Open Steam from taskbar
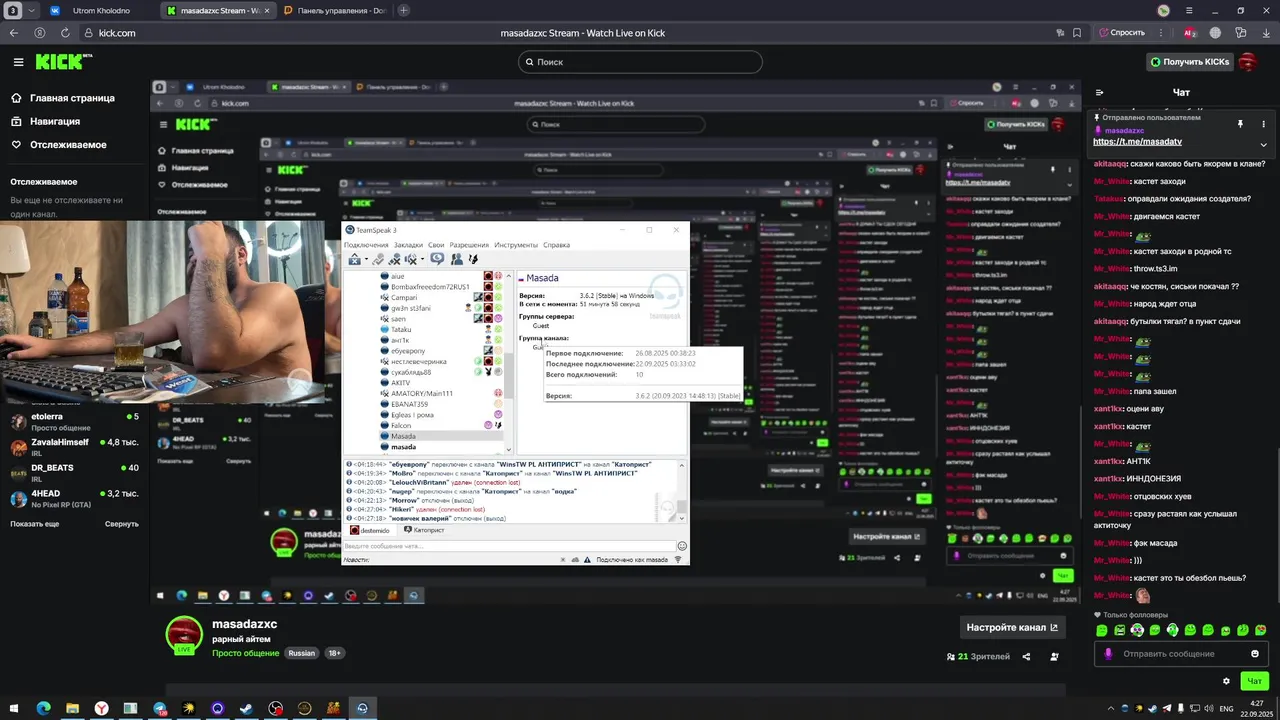This screenshot has width=1280, height=720. (246, 708)
